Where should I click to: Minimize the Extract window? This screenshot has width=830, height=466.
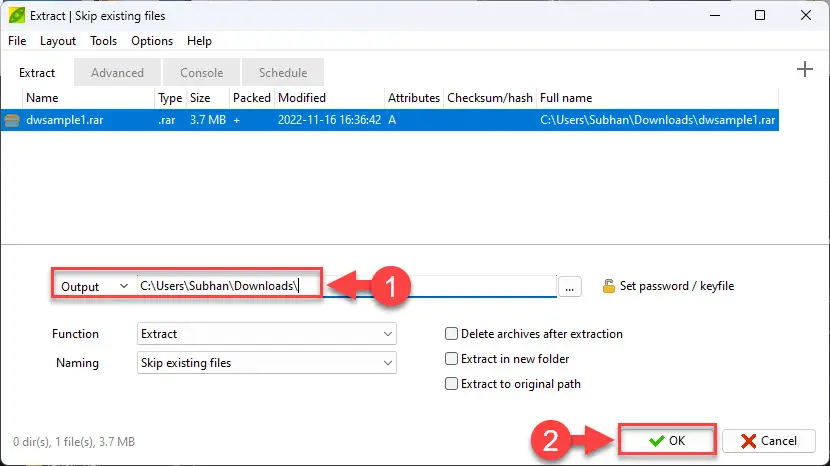[x=715, y=15]
